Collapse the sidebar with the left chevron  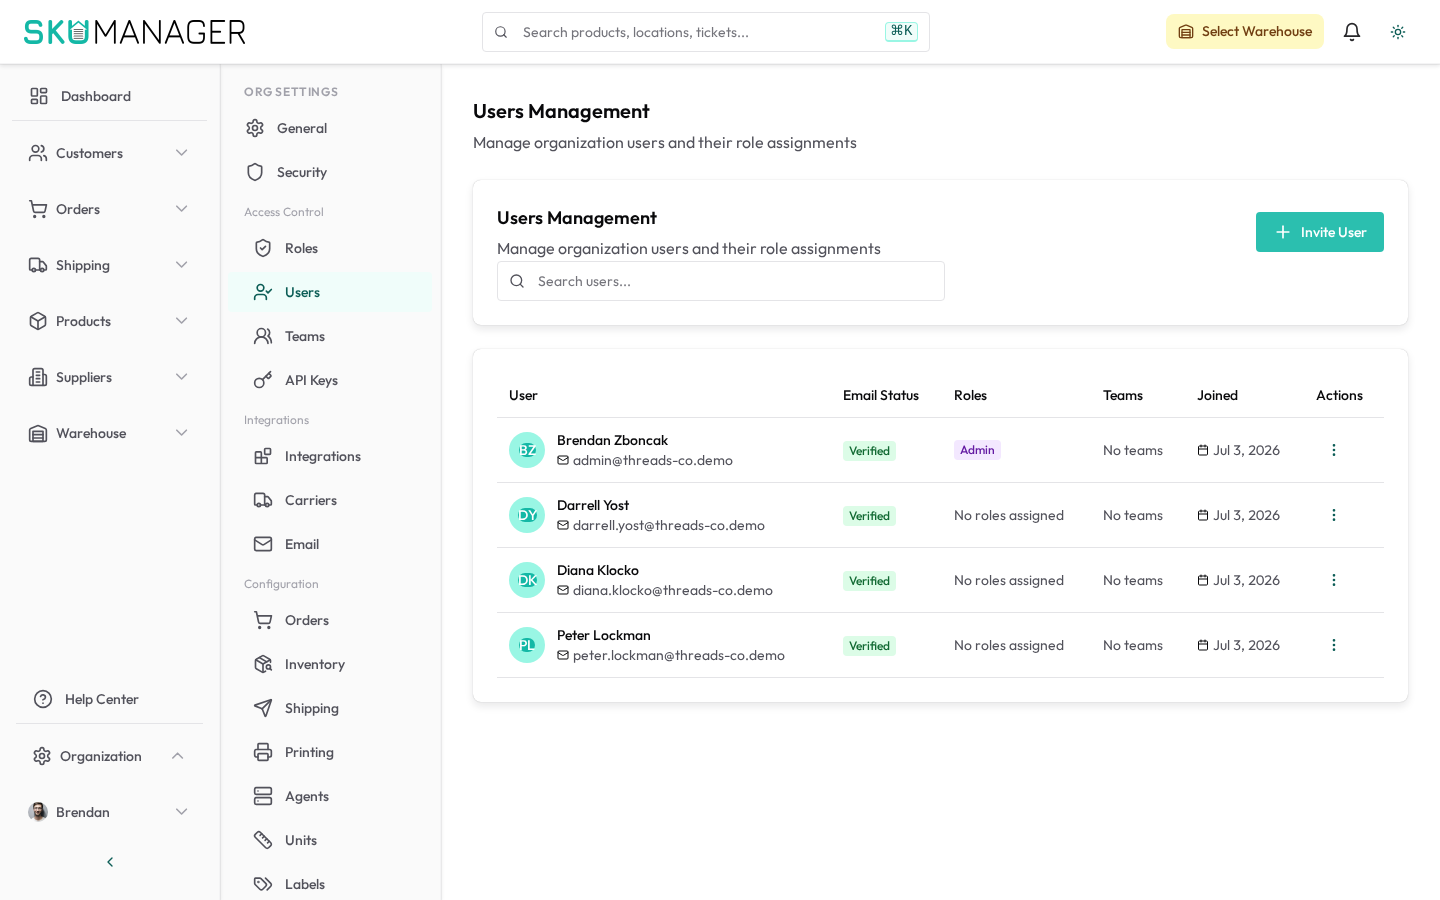tap(110, 862)
